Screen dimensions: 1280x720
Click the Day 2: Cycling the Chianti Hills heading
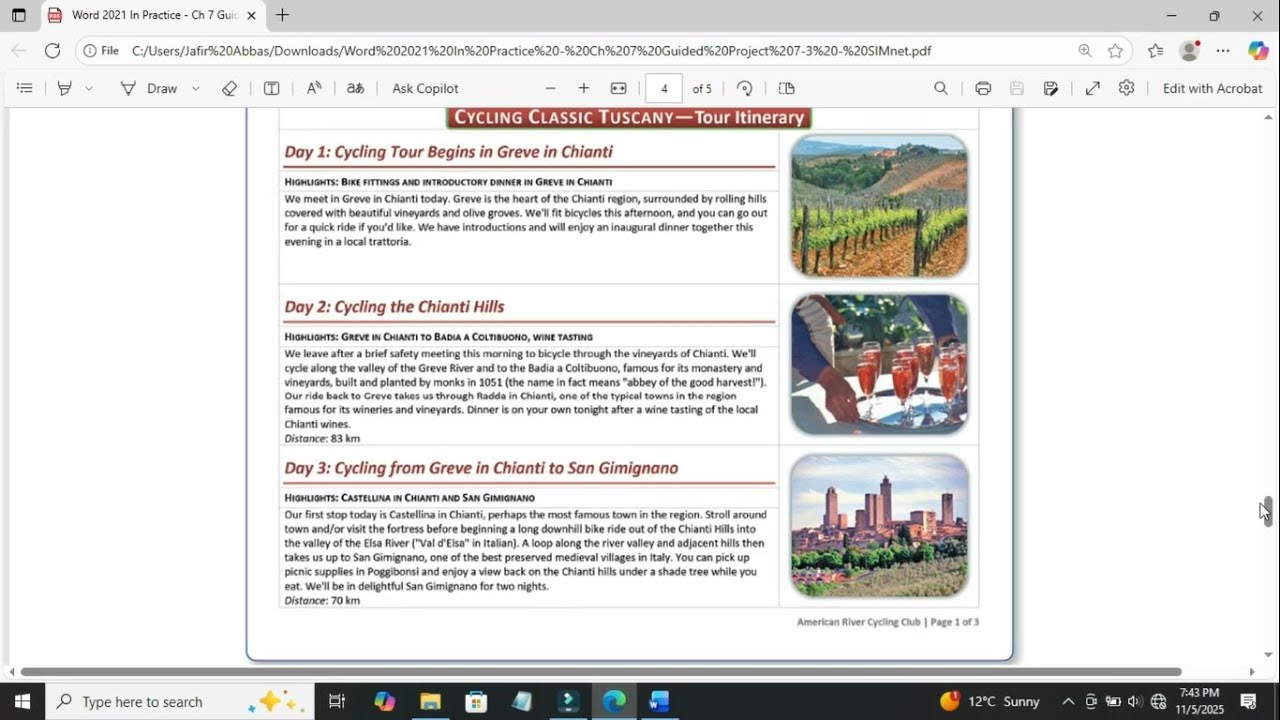point(394,307)
